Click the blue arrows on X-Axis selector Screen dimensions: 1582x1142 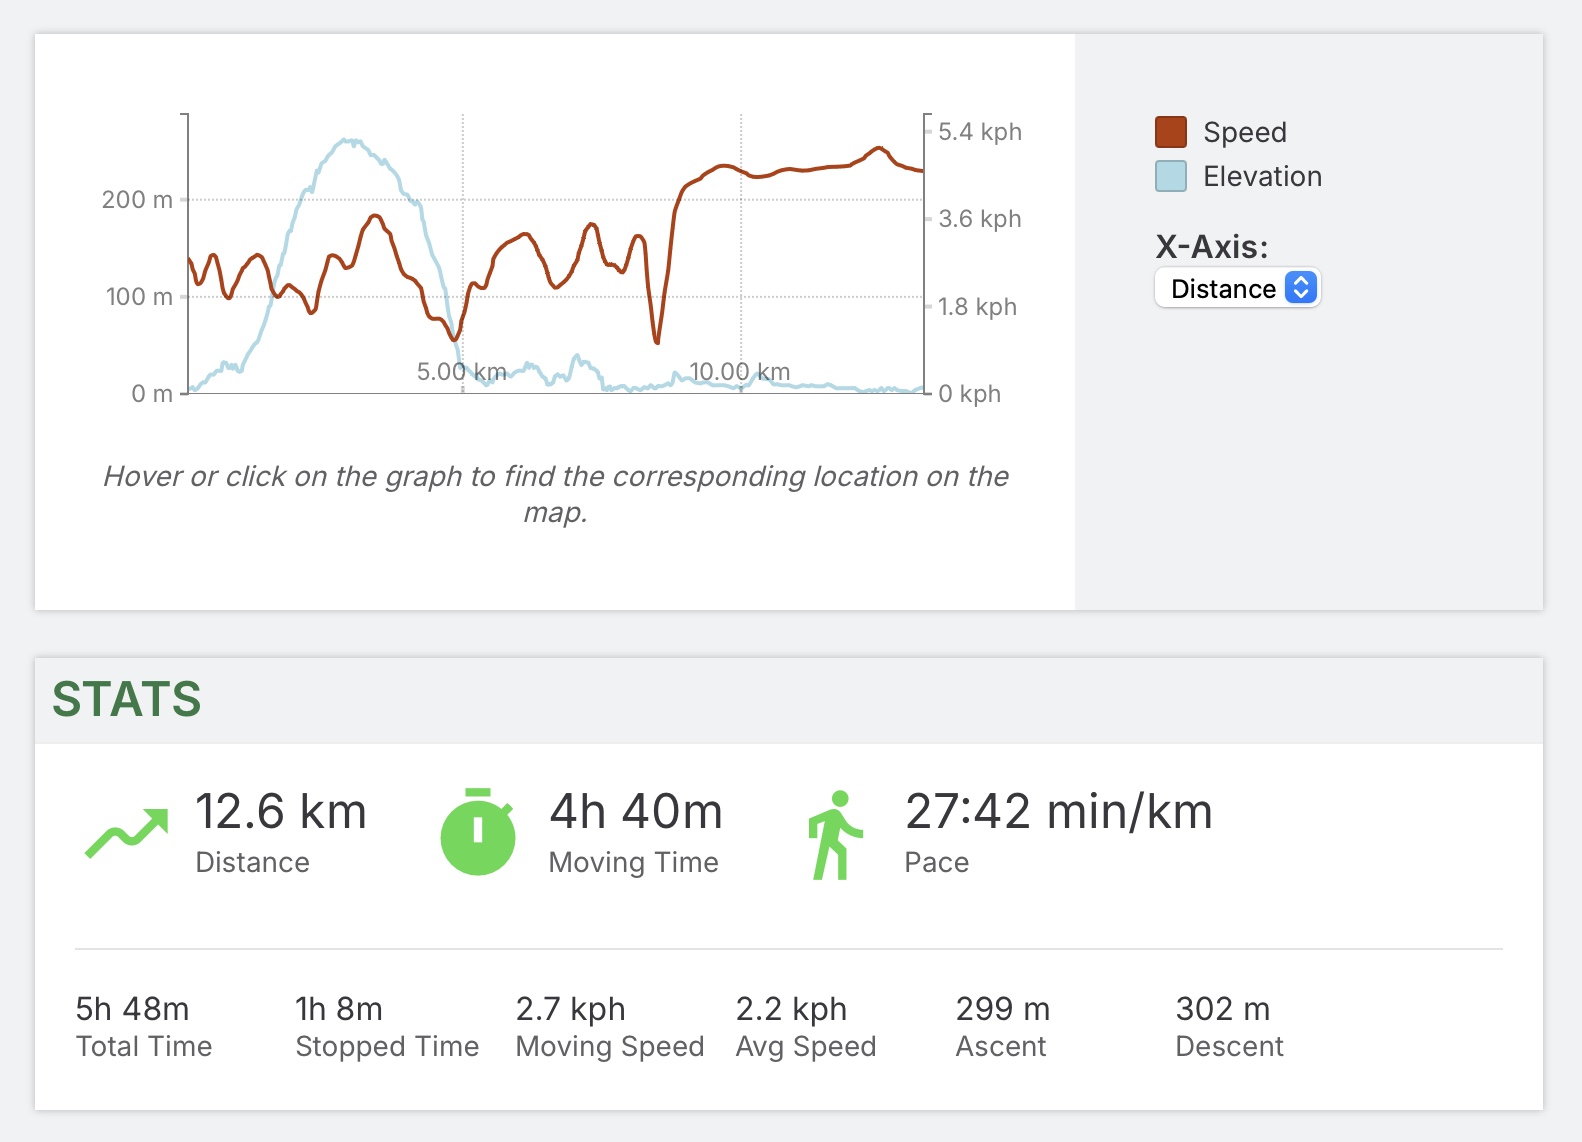tap(1300, 288)
